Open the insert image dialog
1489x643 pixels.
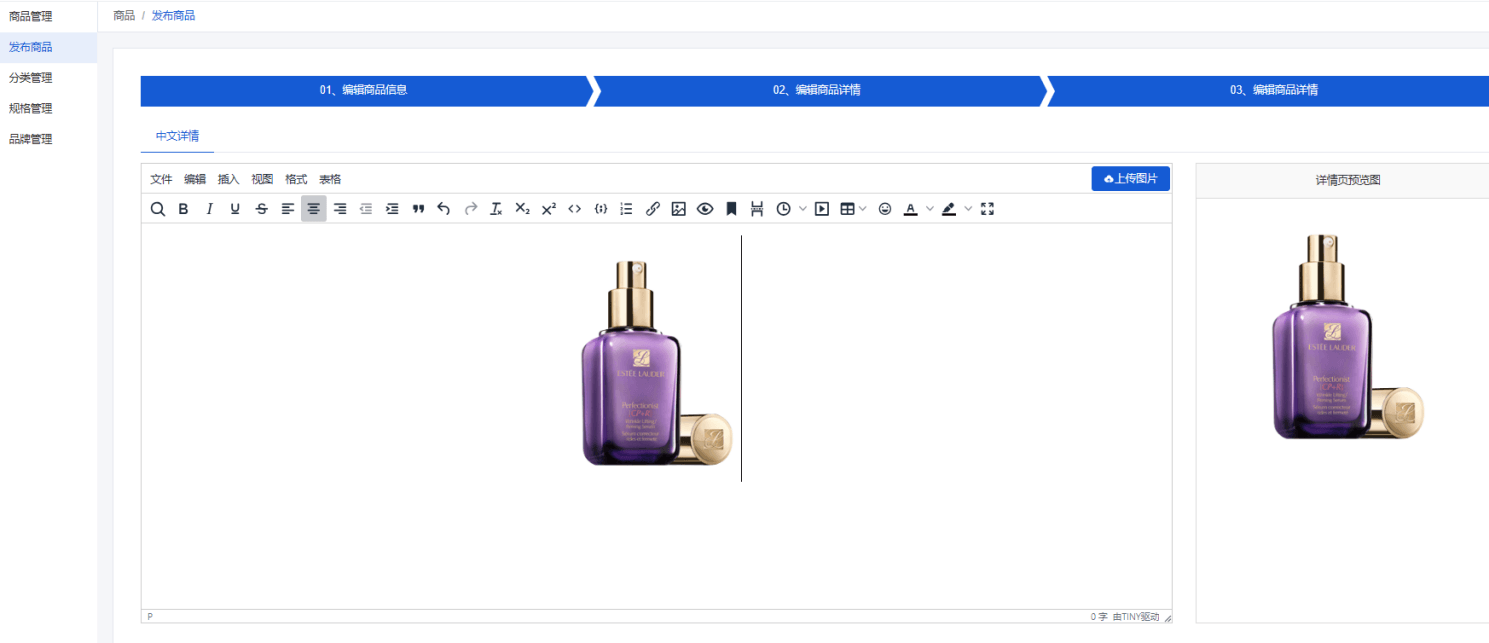click(679, 209)
